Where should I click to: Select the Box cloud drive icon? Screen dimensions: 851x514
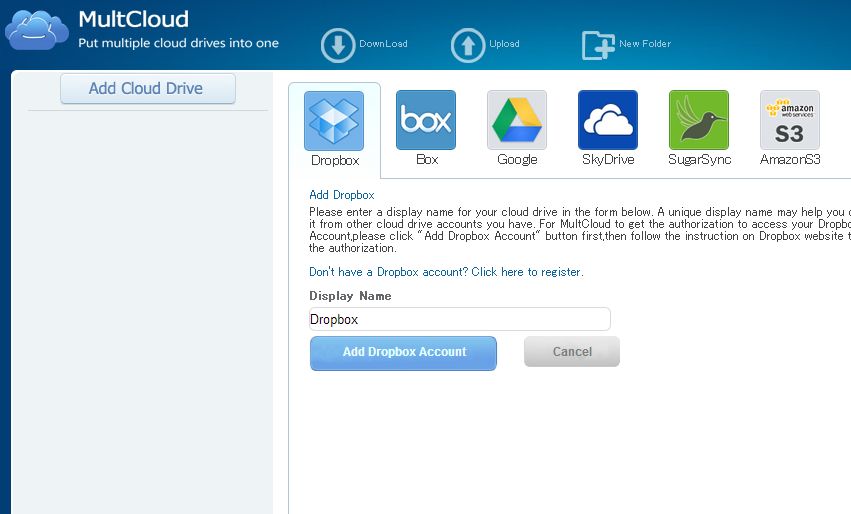(x=426, y=120)
